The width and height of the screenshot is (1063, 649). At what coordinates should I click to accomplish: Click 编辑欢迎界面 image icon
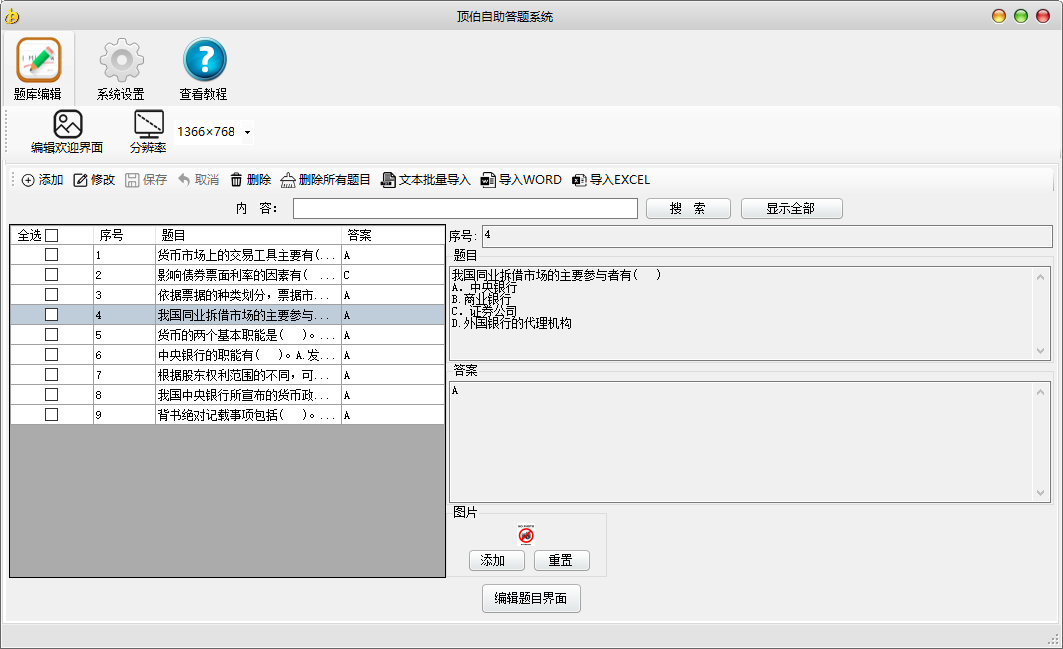[67, 125]
